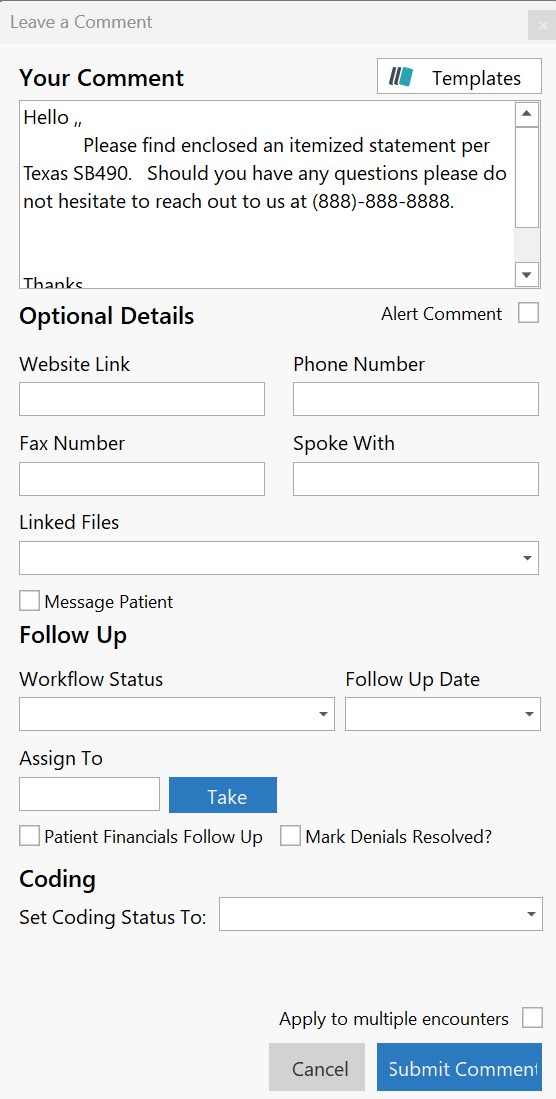Viewport: 556px width, 1099px height.
Task: Close the Leave a Comment dialog
Action: (x=542, y=25)
